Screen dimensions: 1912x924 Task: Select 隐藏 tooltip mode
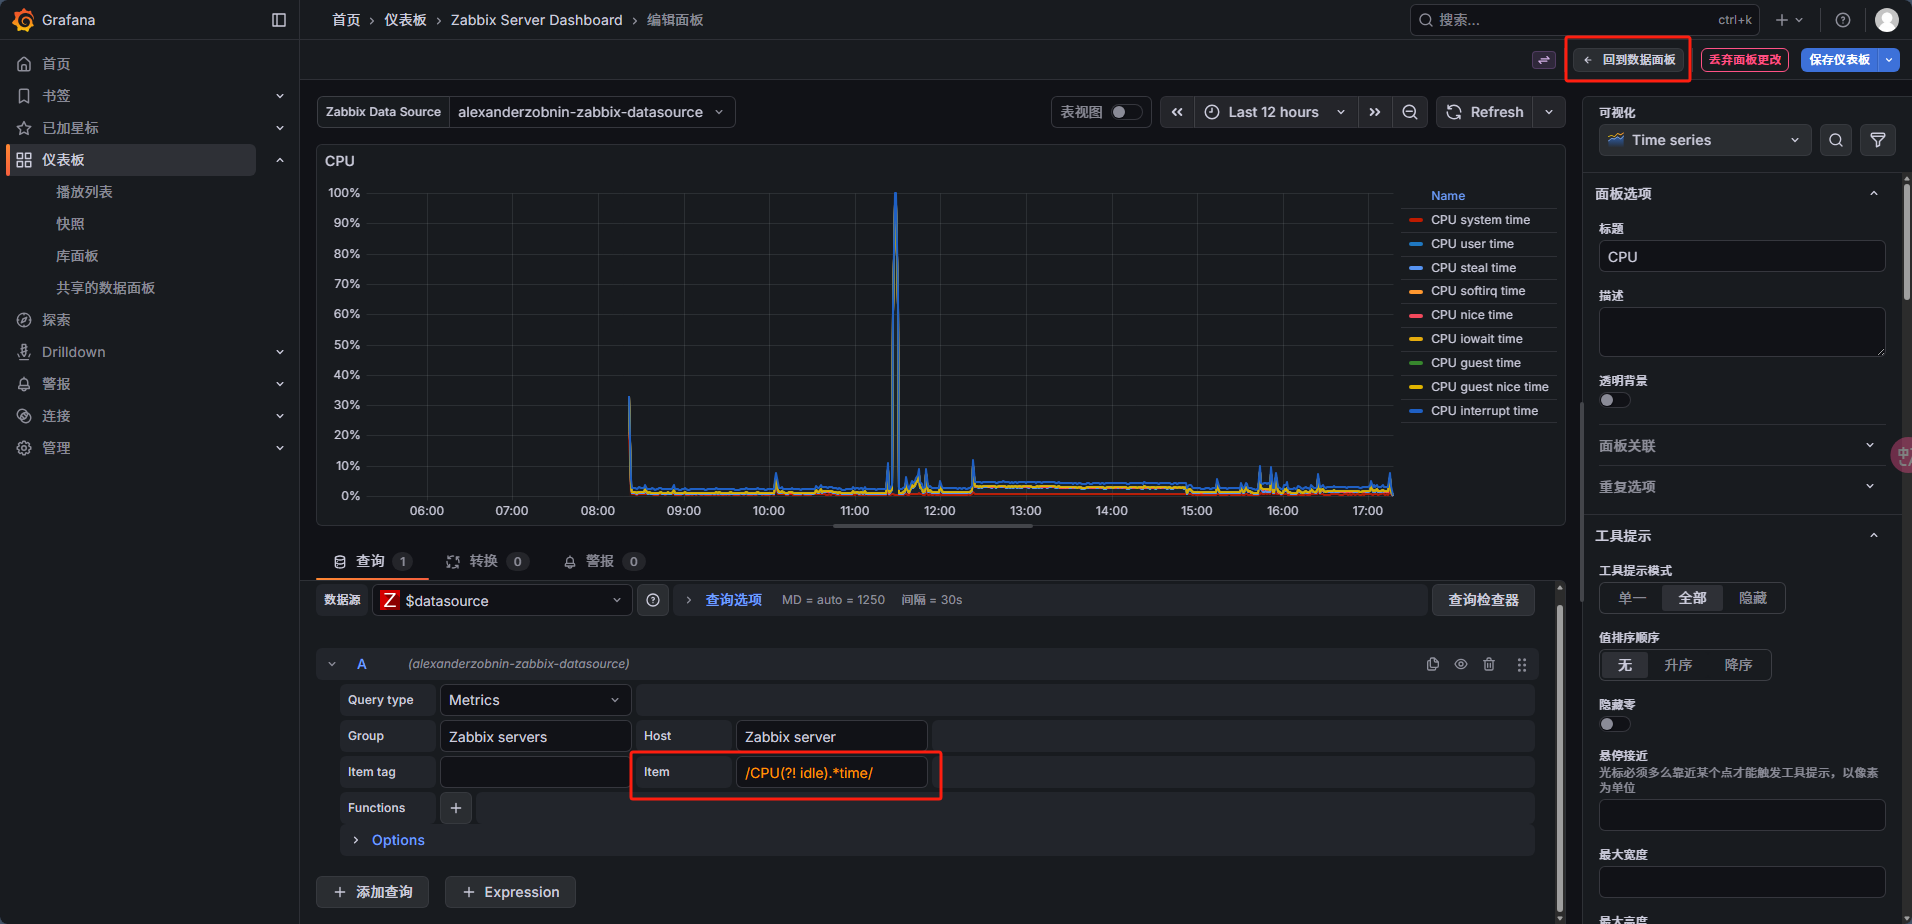tap(1752, 598)
